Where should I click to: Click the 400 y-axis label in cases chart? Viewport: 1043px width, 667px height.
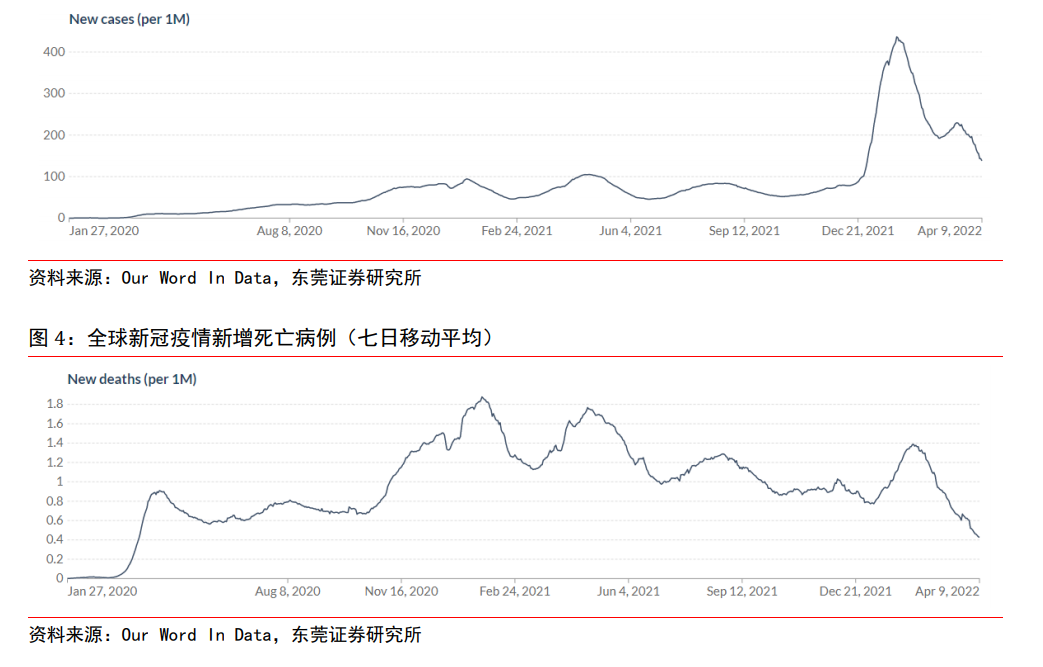[x=54, y=52]
